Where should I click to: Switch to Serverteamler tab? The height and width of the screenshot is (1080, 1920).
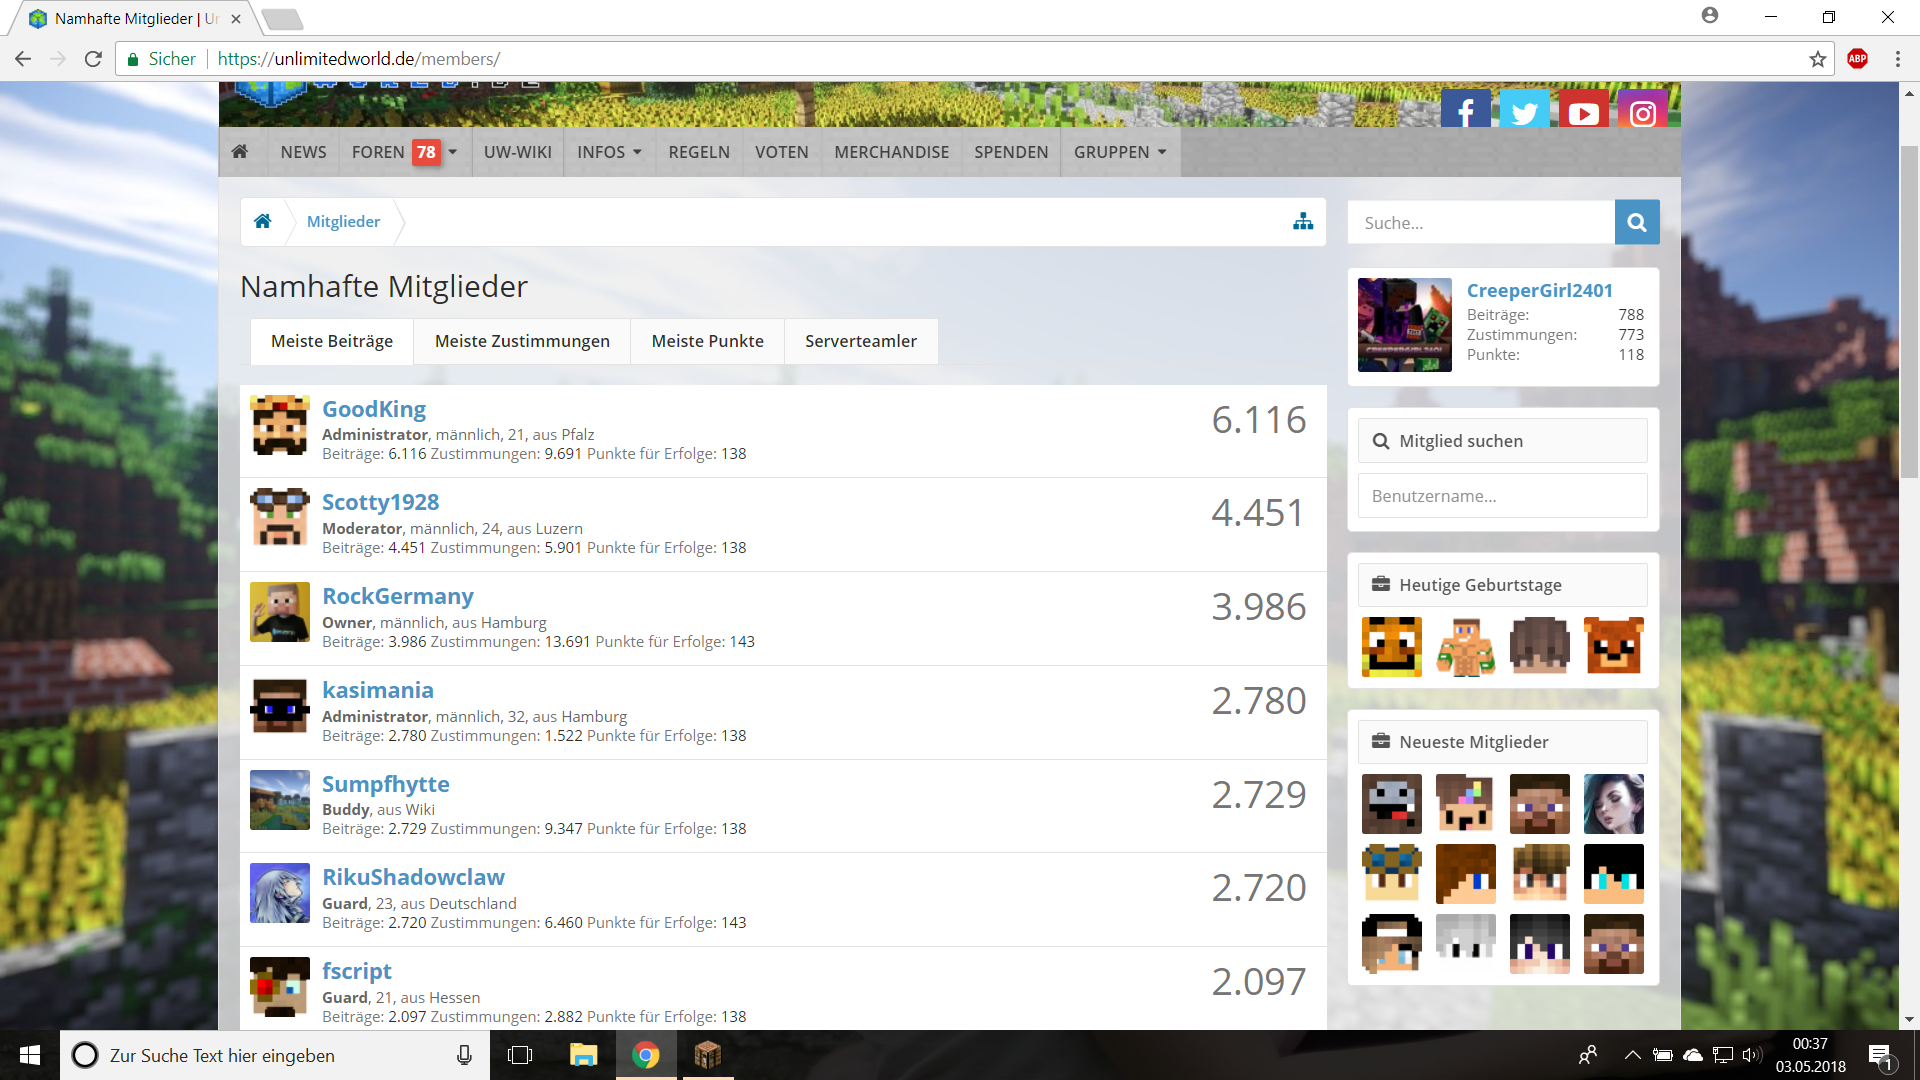pos(860,341)
